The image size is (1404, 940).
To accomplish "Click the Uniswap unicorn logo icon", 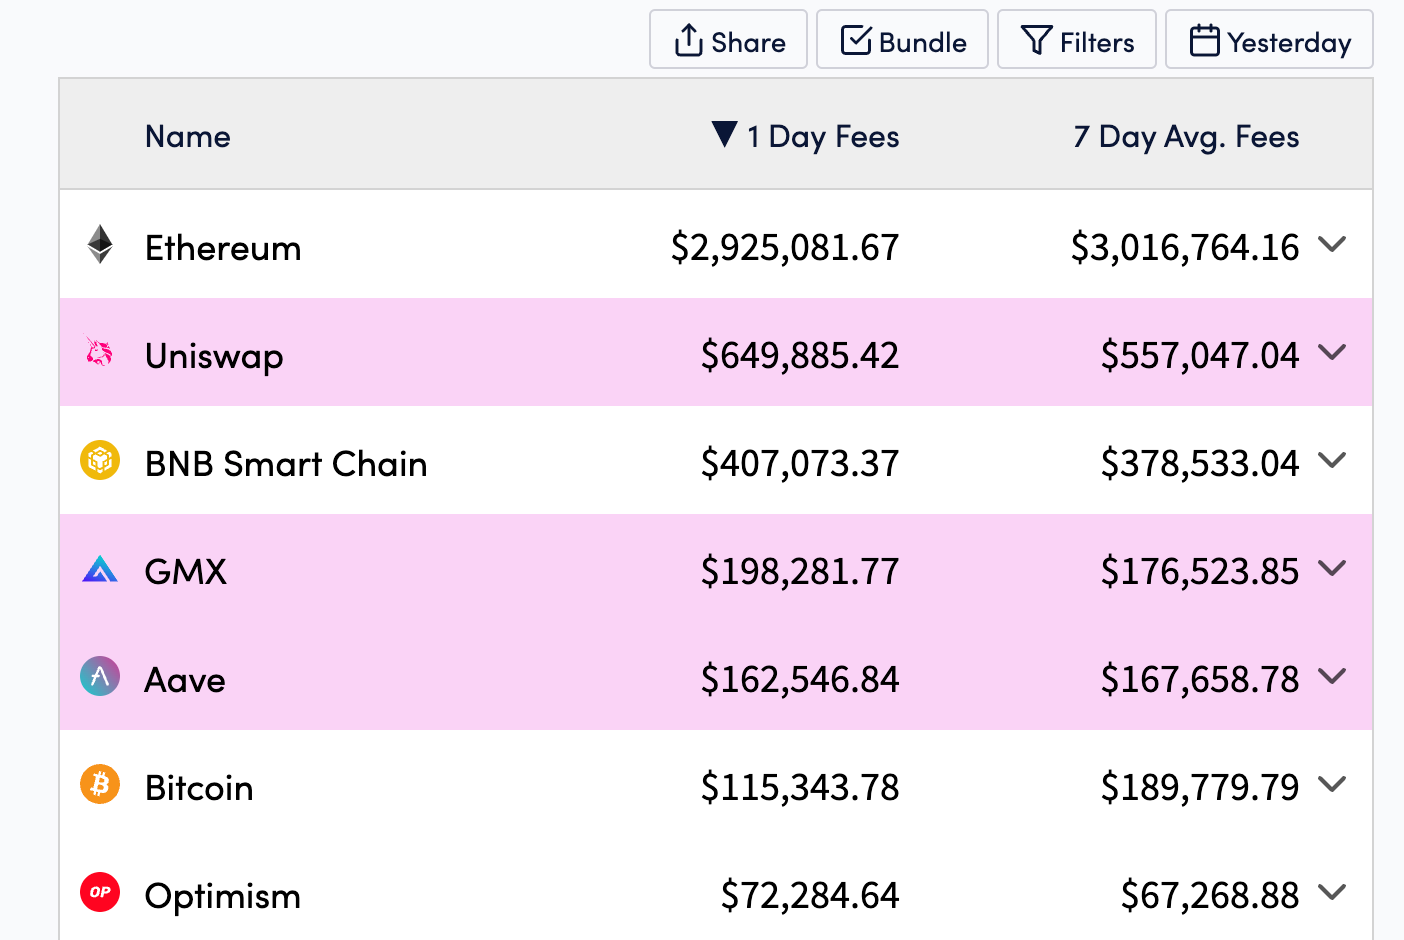I will click(99, 352).
